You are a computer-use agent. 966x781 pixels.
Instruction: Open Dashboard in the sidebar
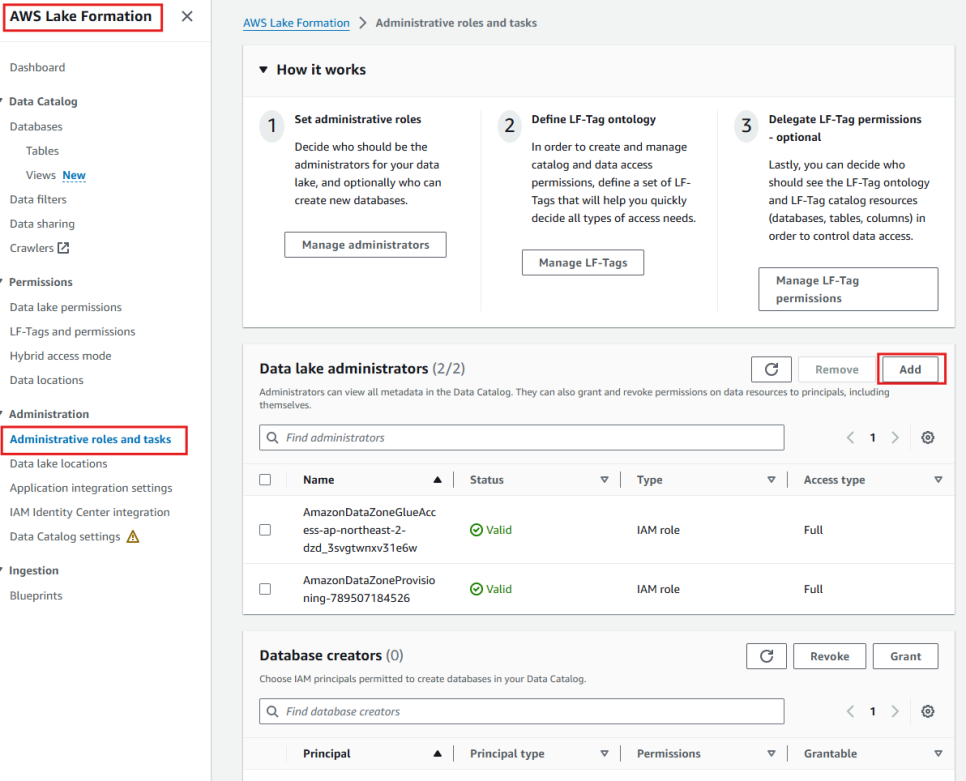(x=37, y=67)
